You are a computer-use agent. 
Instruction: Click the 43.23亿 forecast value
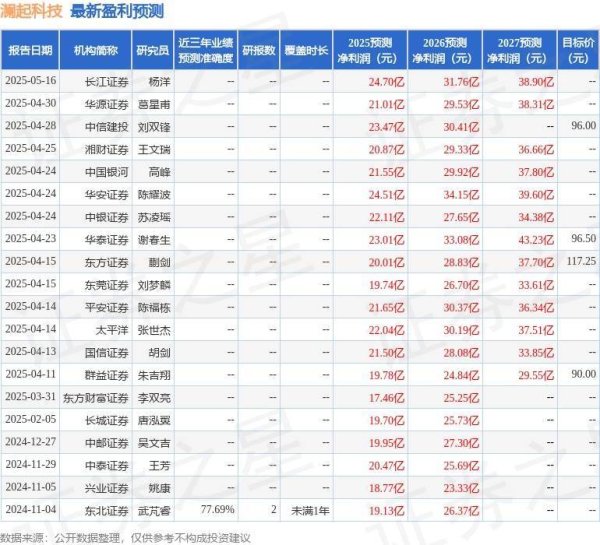(x=536, y=240)
